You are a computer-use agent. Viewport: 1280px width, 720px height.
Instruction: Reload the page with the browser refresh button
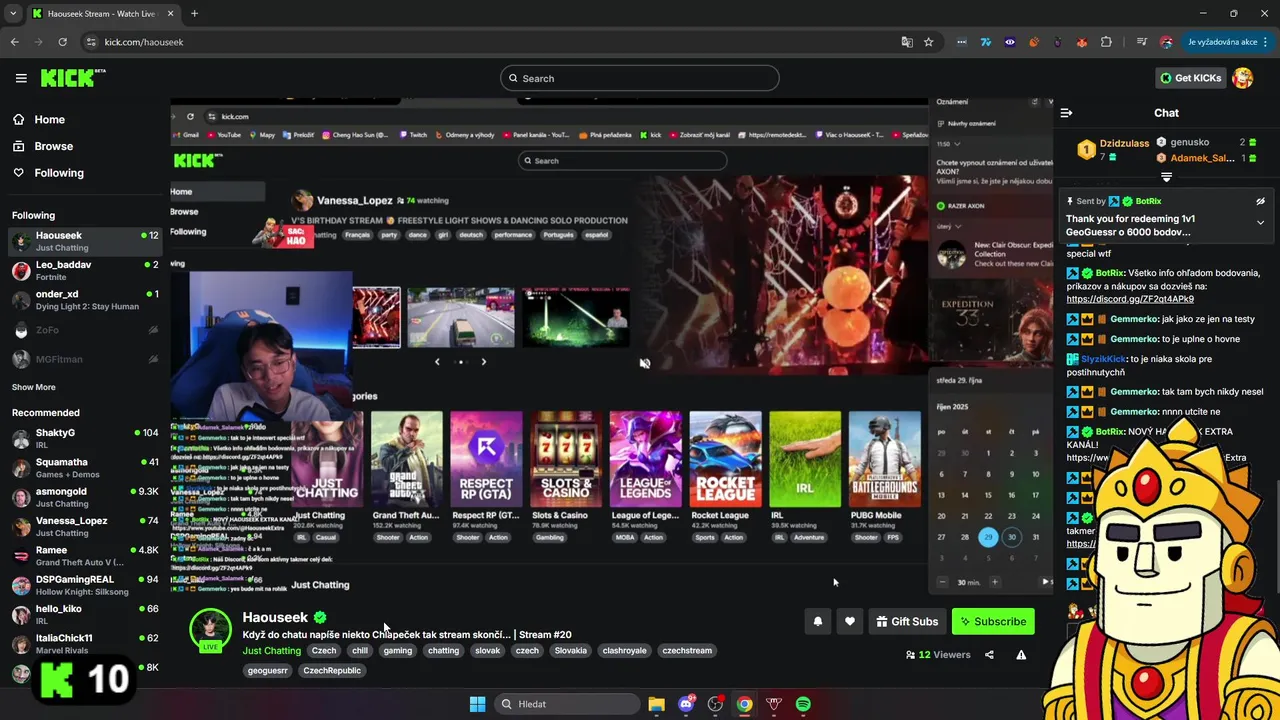tap(62, 42)
